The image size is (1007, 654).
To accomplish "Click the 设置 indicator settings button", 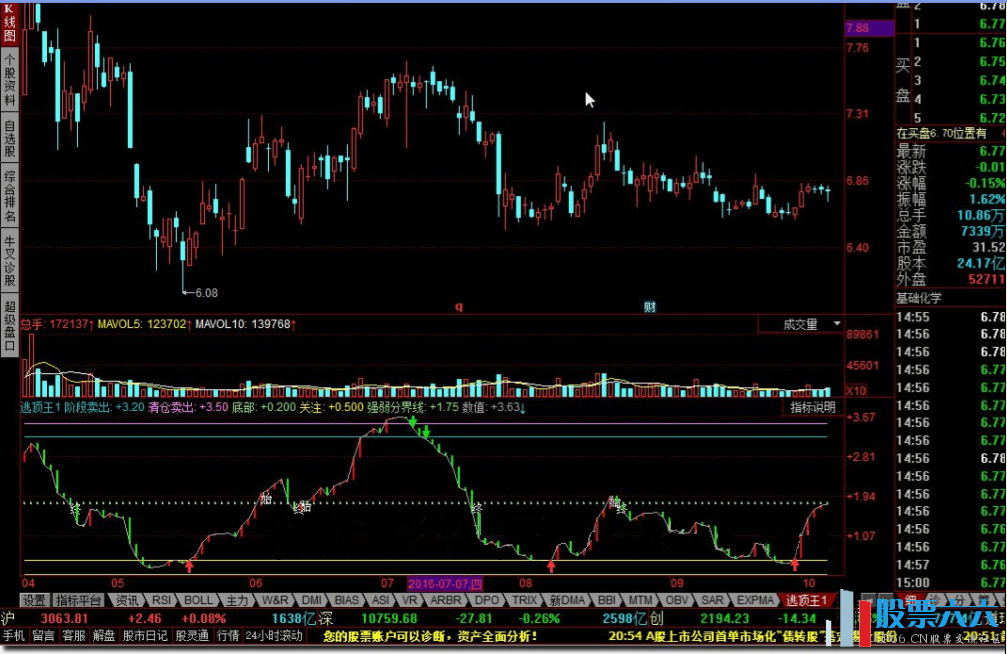I will pyautogui.click(x=35, y=600).
